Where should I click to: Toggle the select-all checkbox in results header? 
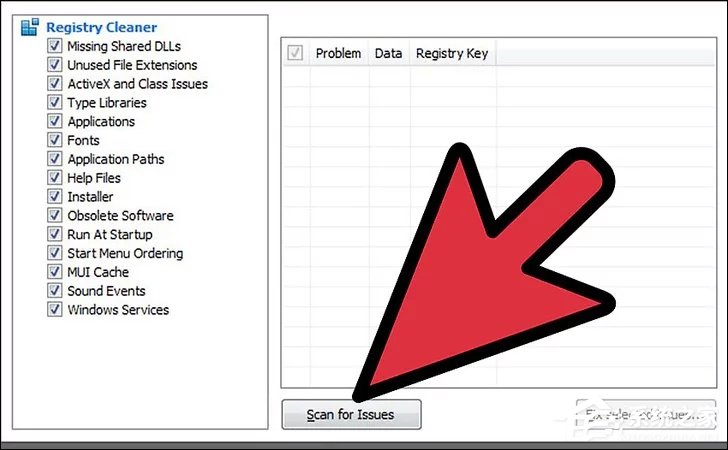pyautogui.click(x=295, y=52)
